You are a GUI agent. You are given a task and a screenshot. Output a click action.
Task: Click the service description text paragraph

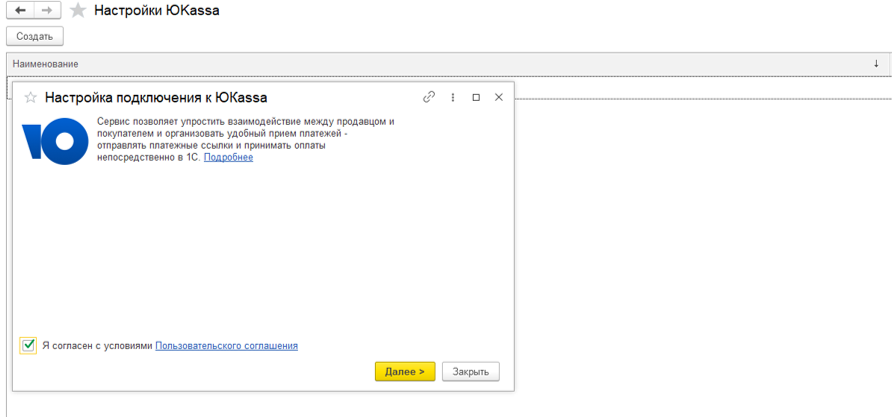[246, 140]
